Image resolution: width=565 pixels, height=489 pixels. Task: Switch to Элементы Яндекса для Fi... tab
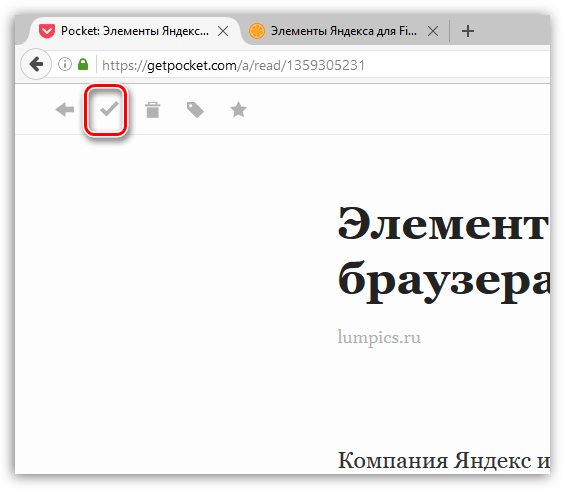coord(344,31)
